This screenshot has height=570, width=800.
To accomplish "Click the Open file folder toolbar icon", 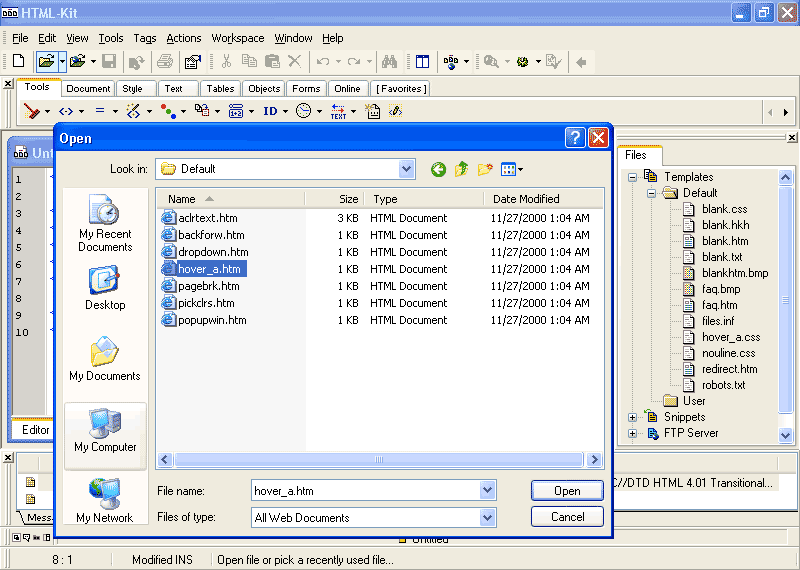I will point(46,62).
